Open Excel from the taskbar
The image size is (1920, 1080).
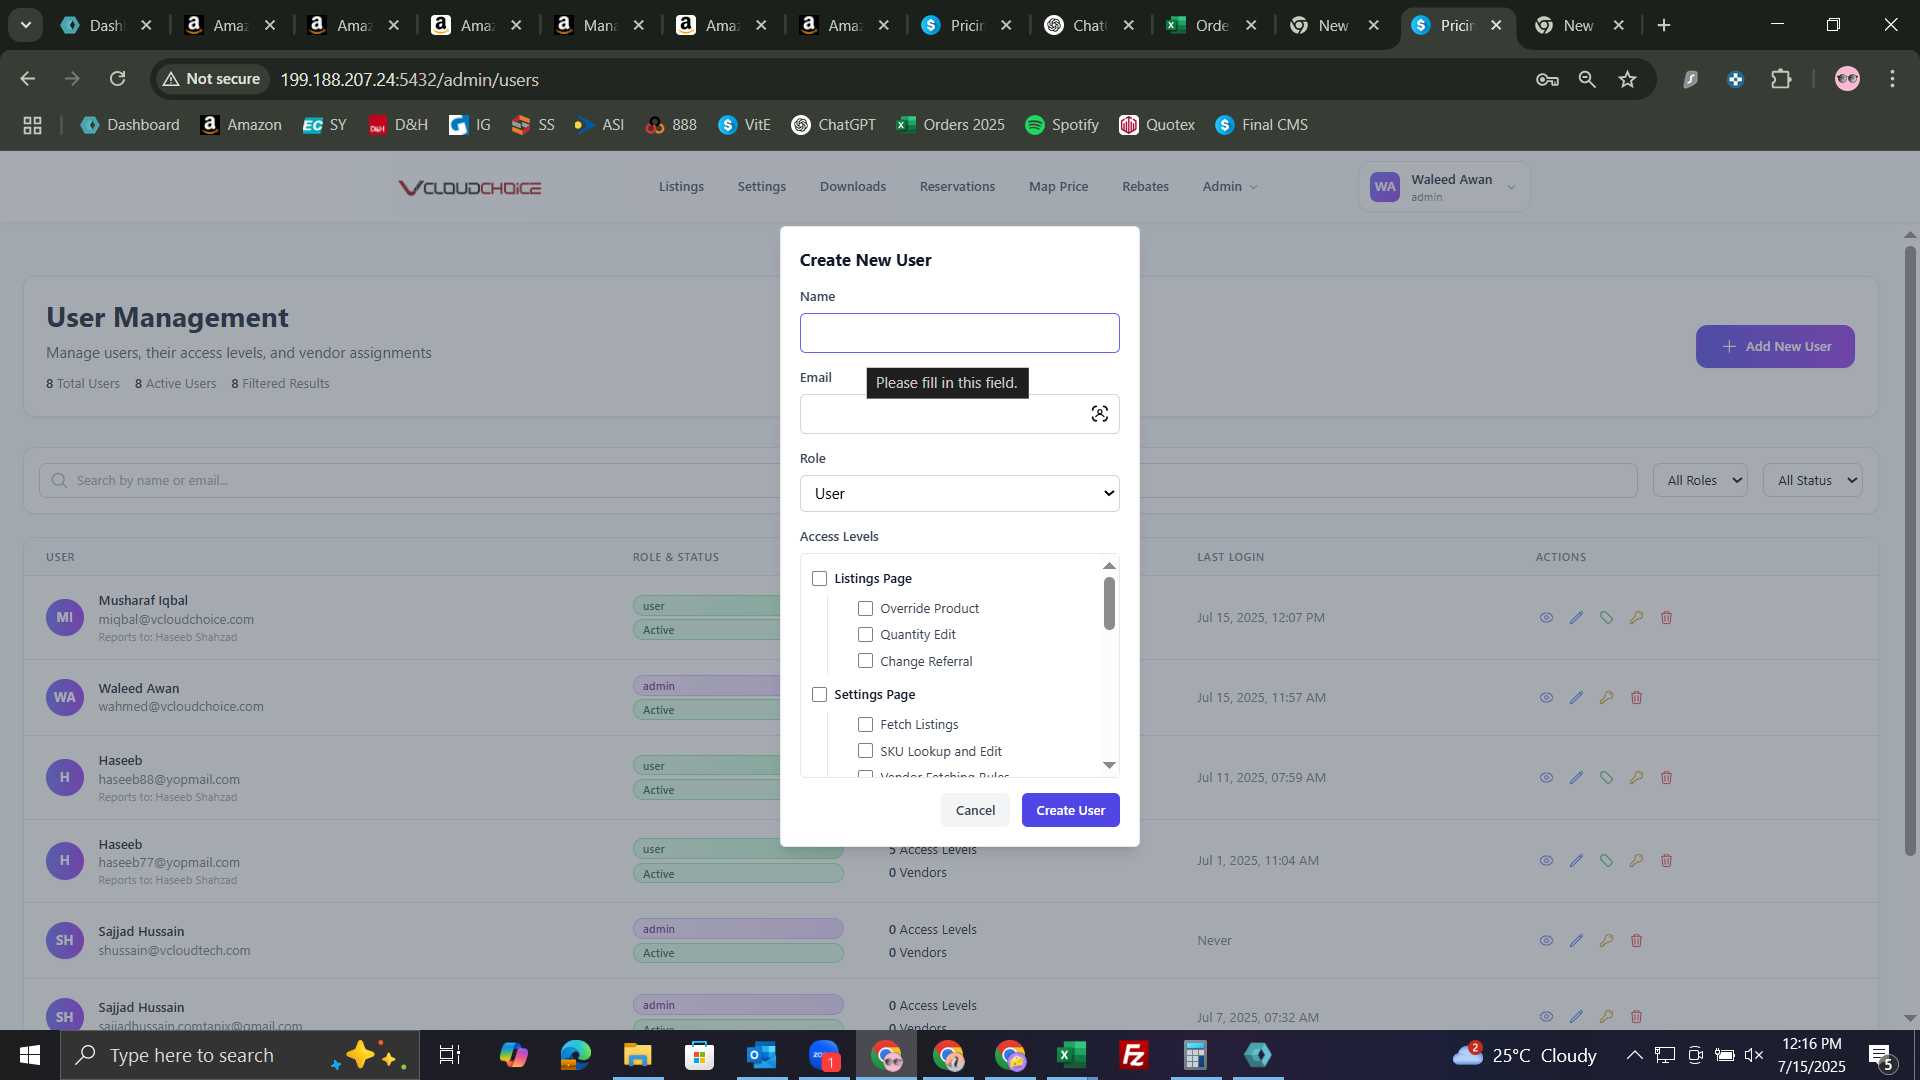point(1071,1055)
